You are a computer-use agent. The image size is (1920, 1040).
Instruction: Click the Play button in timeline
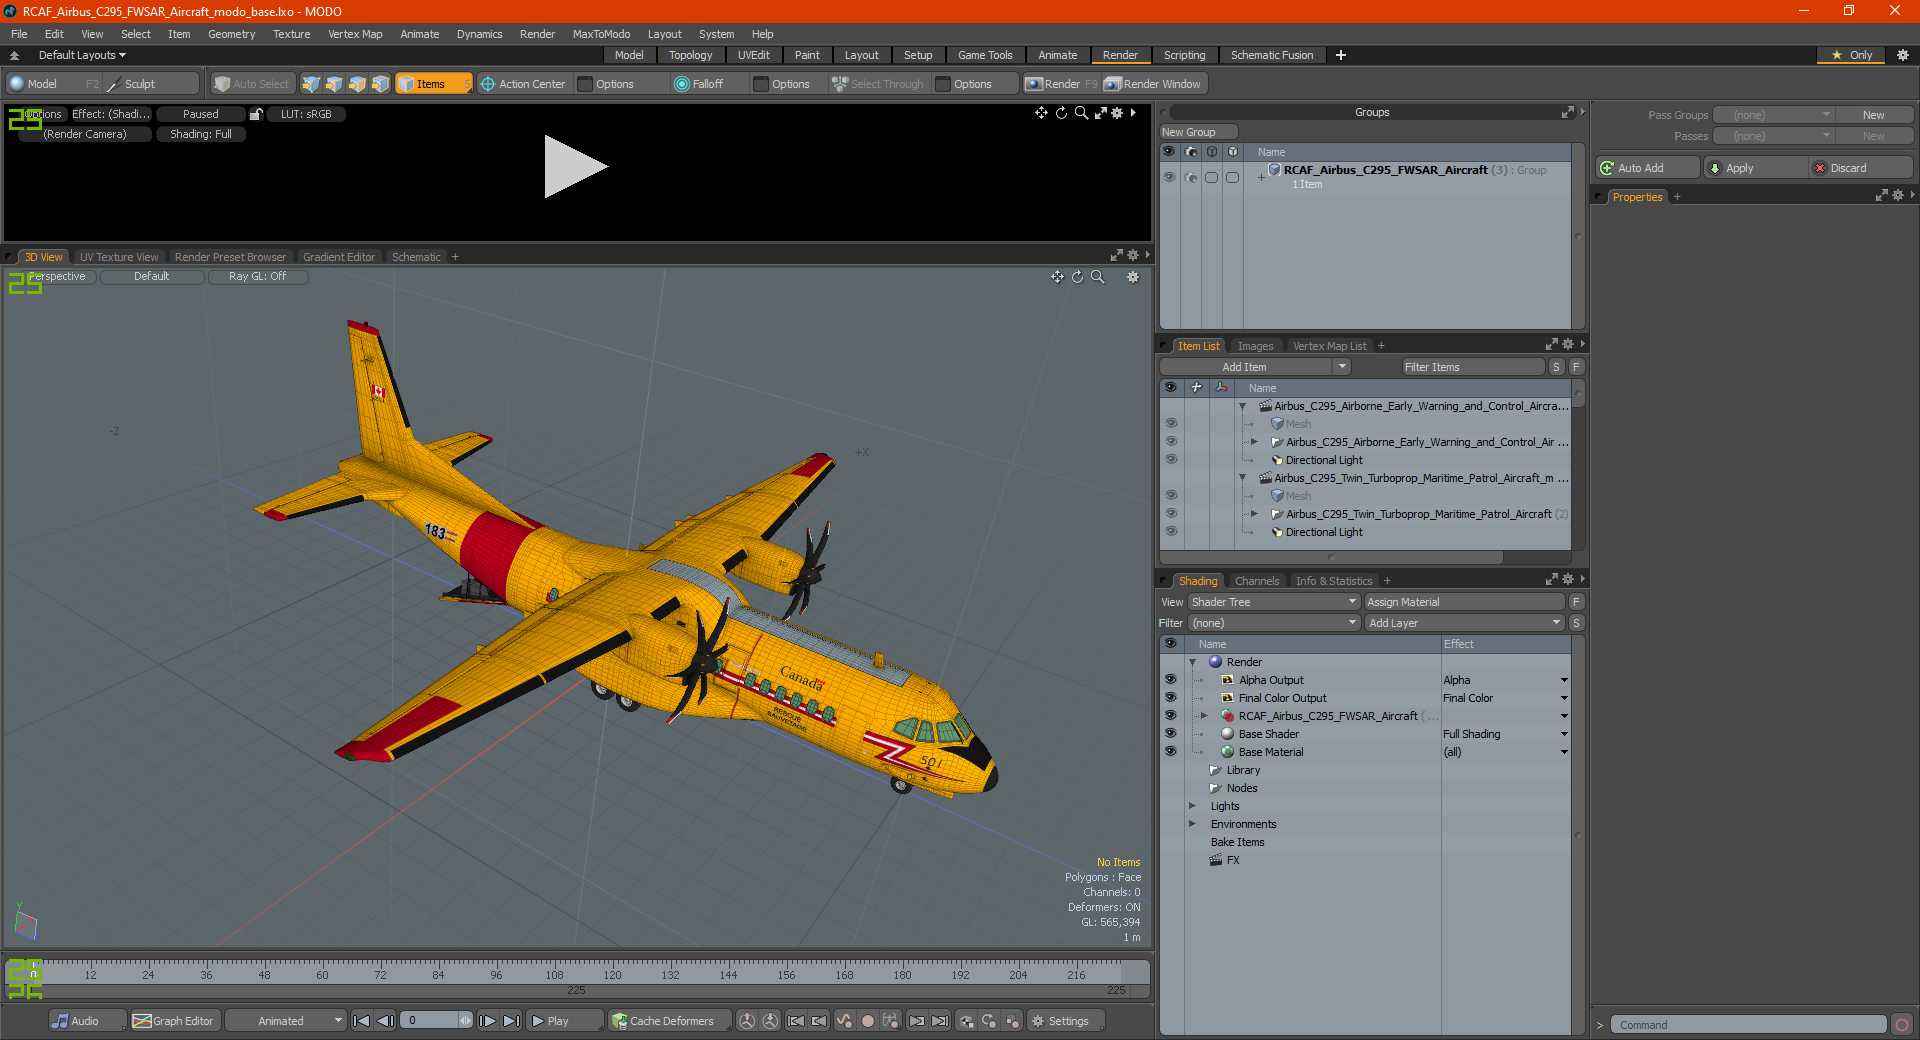(562, 1021)
